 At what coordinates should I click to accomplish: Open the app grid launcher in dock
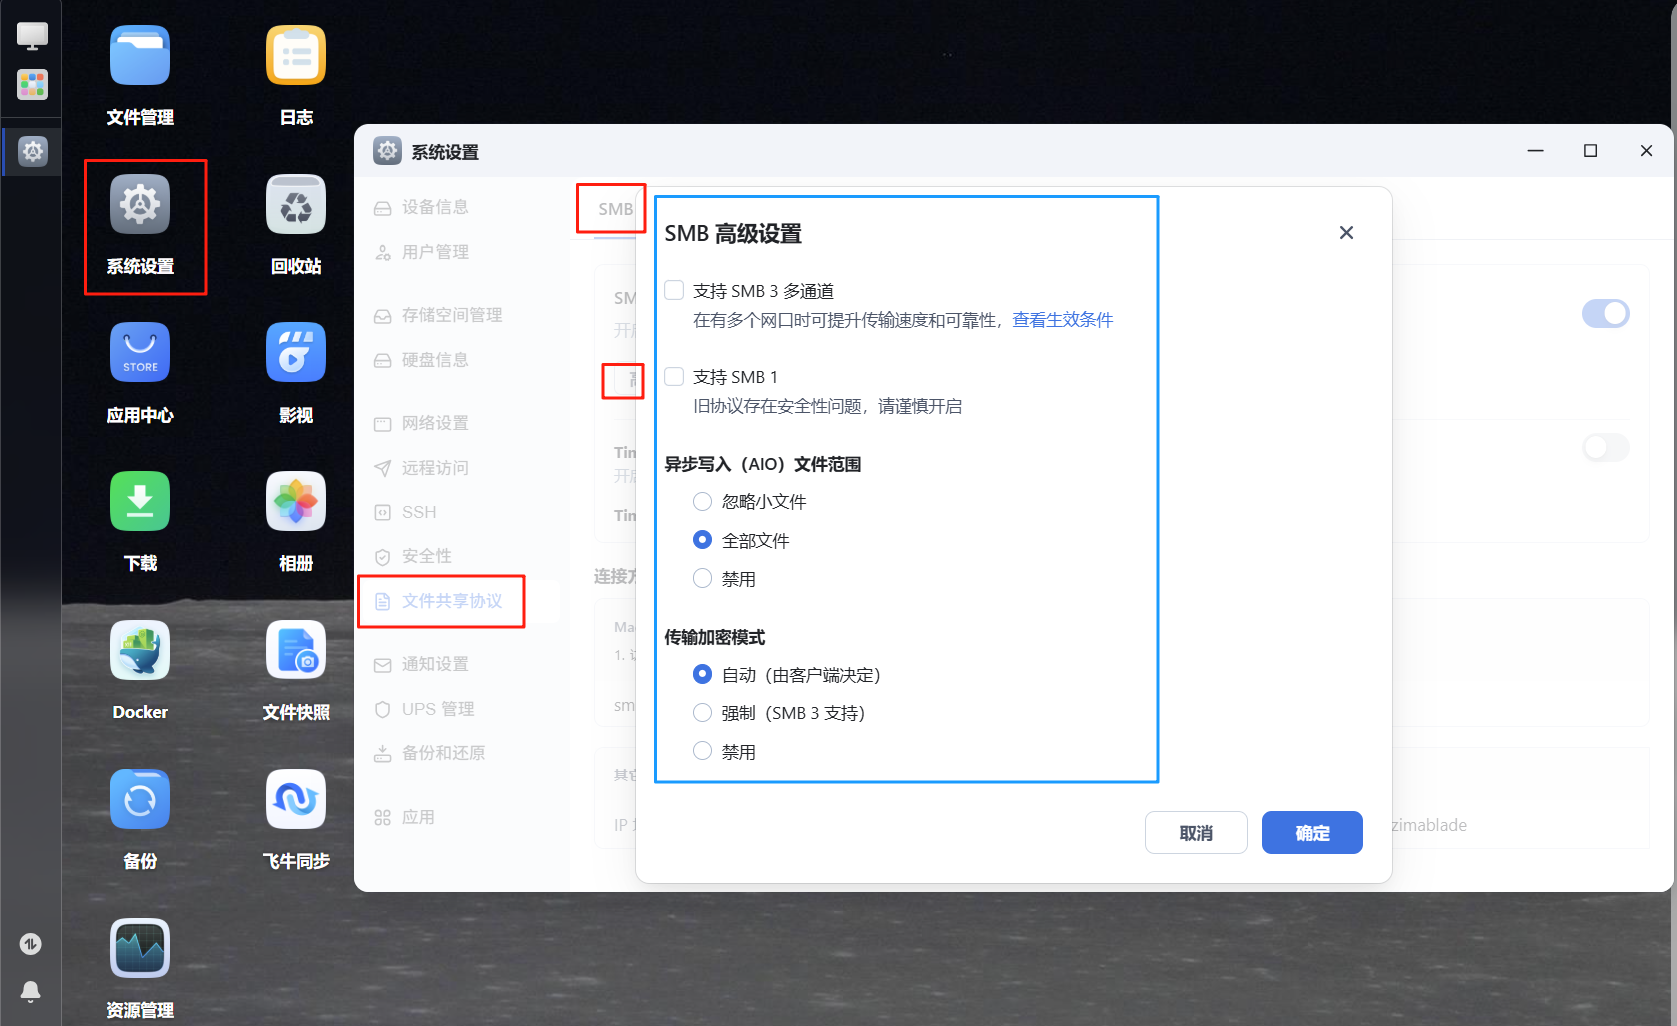[32, 84]
